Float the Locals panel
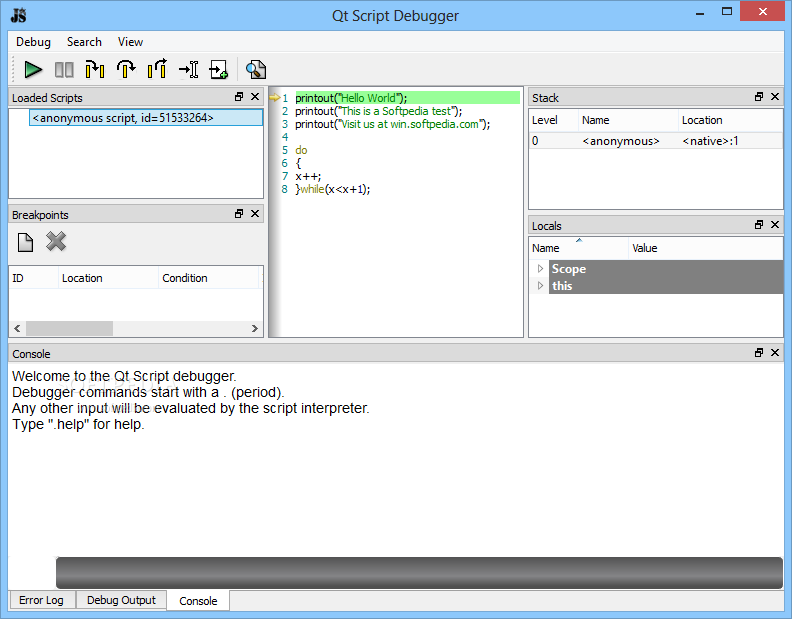This screenshot has height=619, width=792. (759, 224)
